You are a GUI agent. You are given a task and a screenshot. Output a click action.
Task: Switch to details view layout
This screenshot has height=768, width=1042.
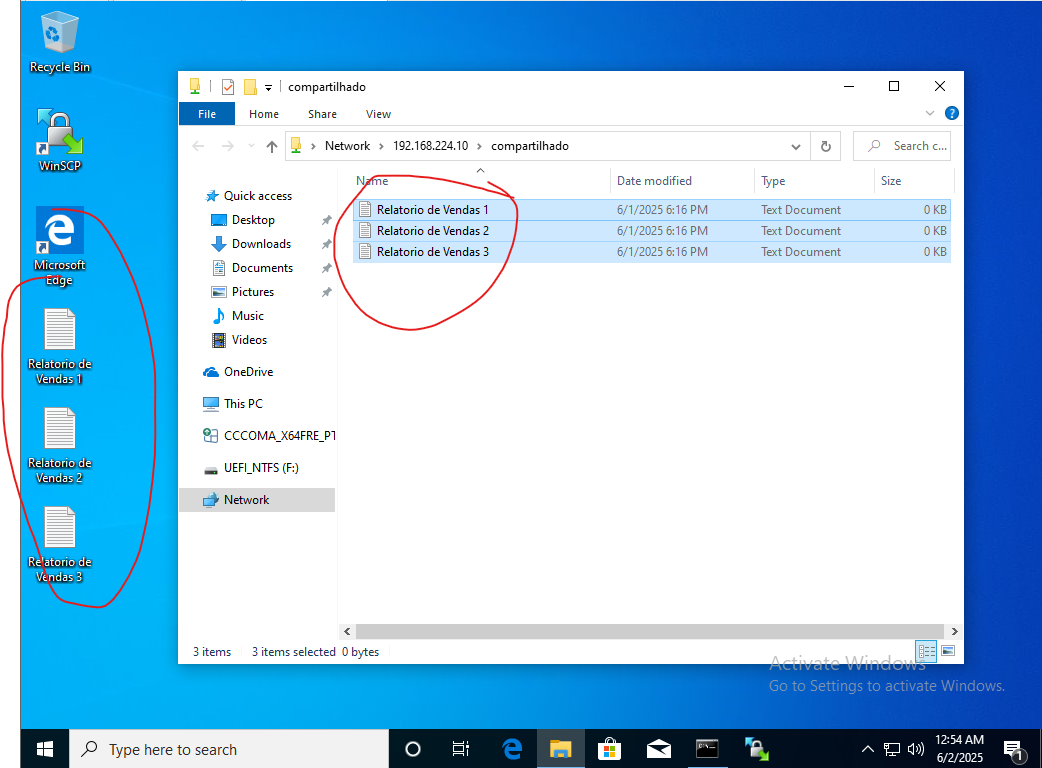point(927,651)
